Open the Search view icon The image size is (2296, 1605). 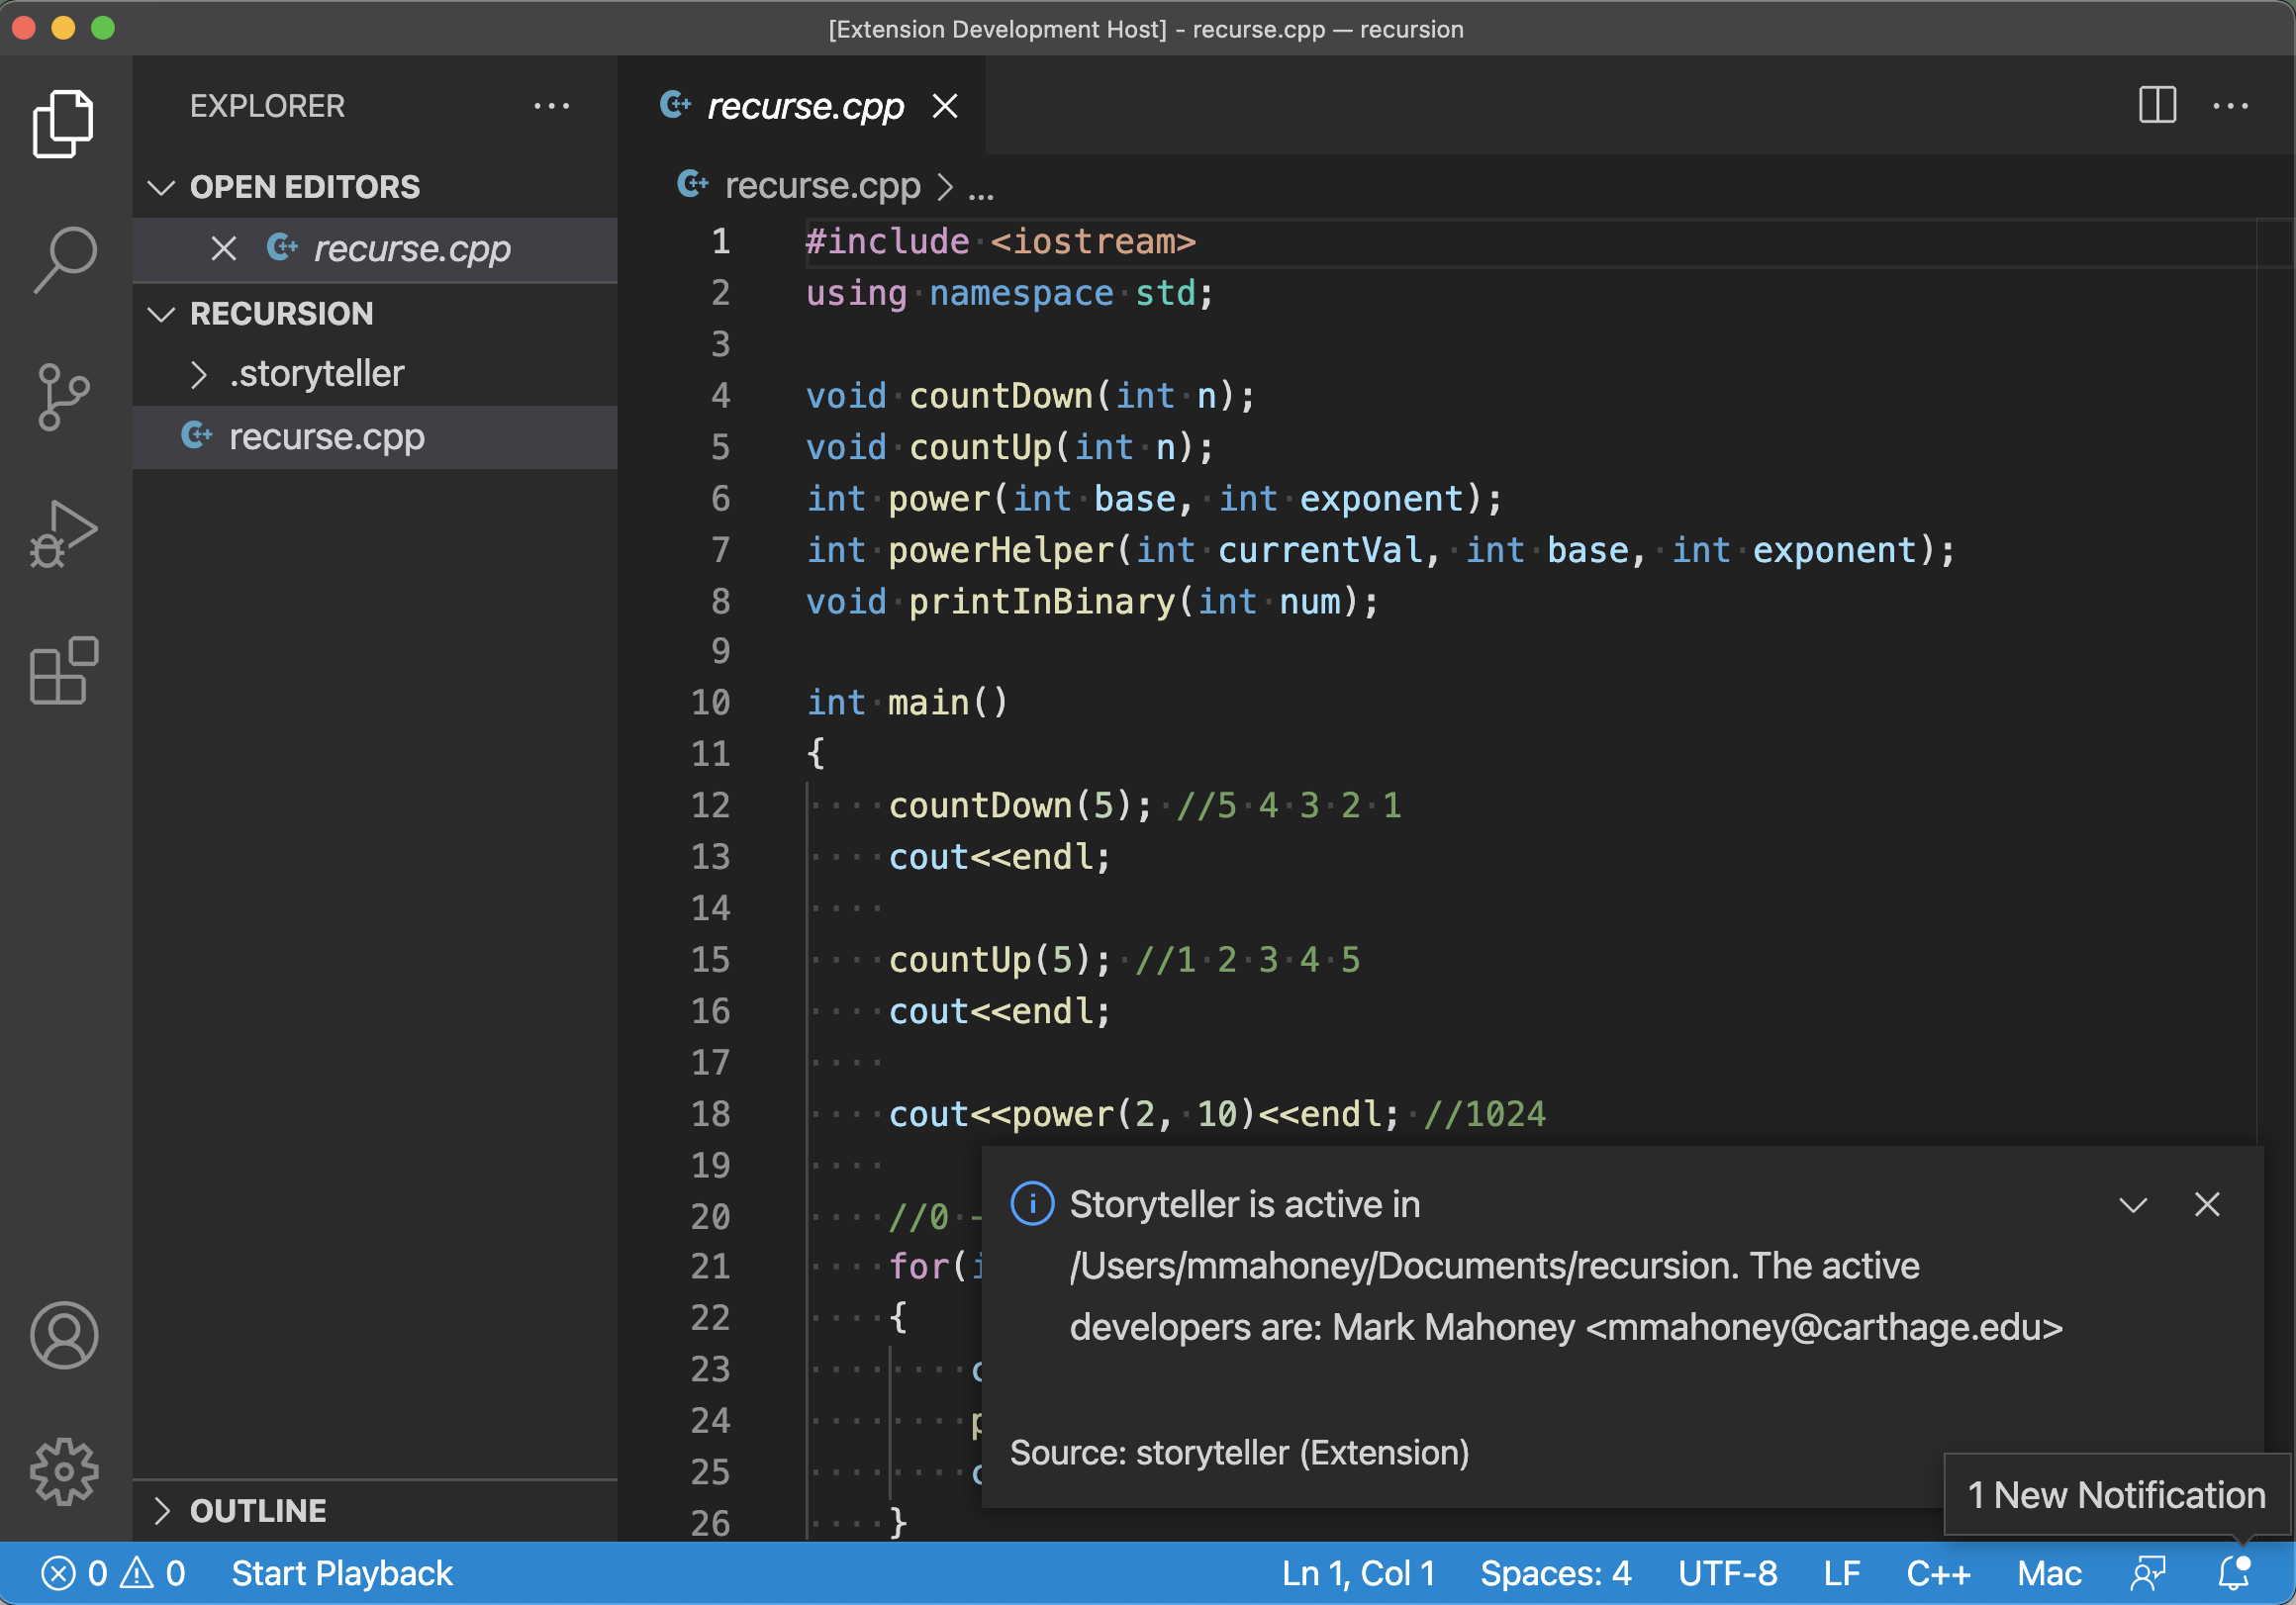tap(64, 260)
